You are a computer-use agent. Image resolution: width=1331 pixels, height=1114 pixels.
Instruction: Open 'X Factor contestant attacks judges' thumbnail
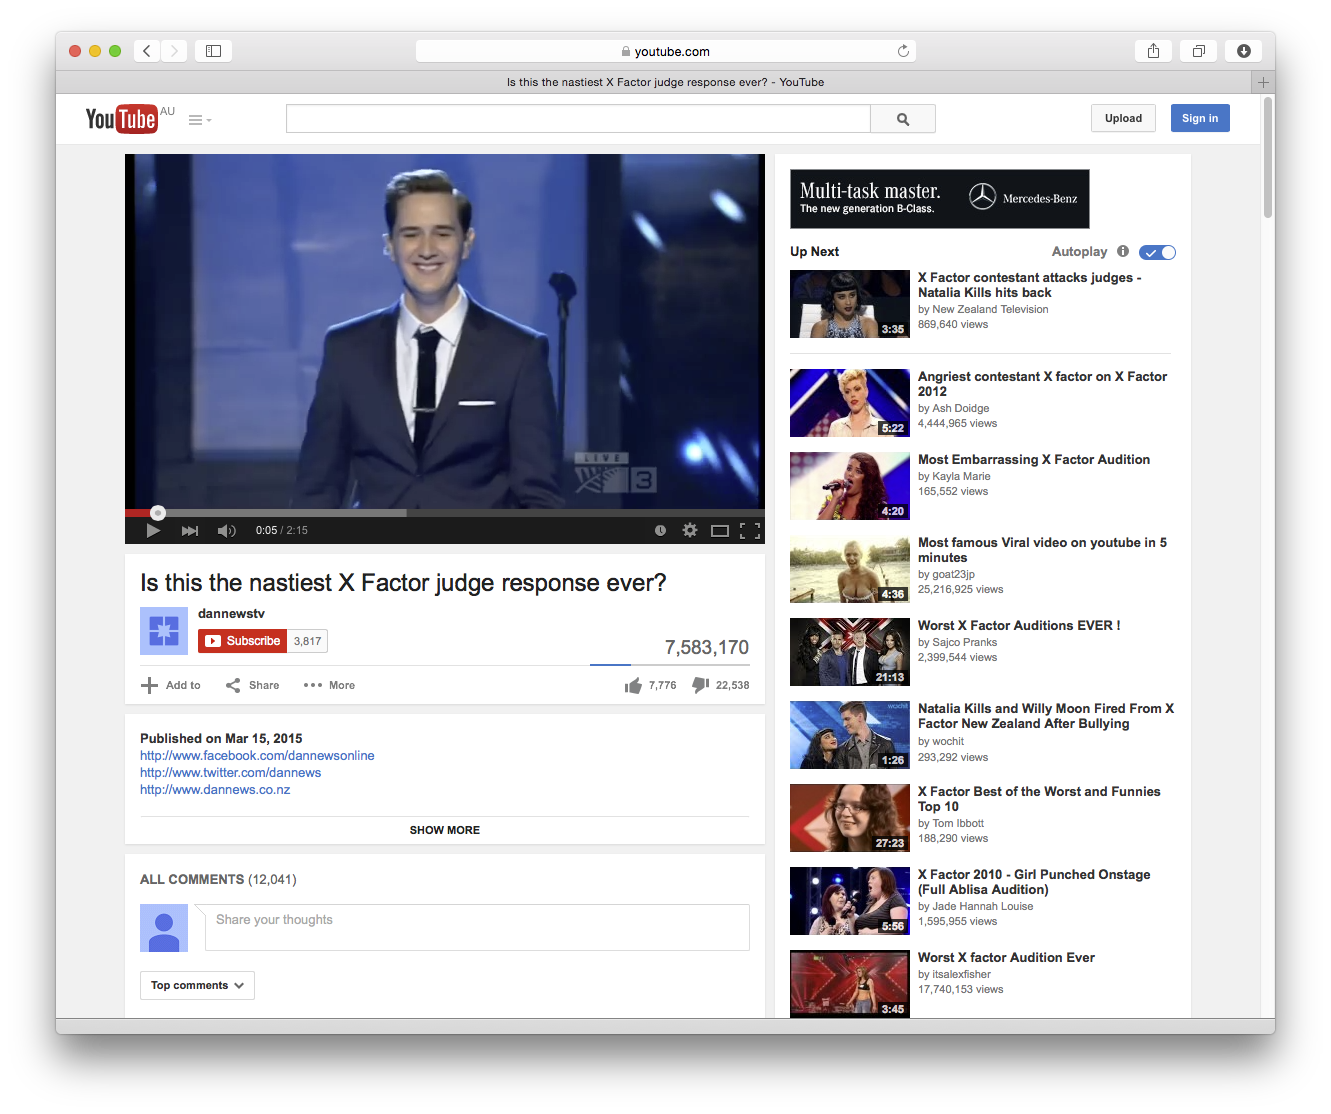850,304
